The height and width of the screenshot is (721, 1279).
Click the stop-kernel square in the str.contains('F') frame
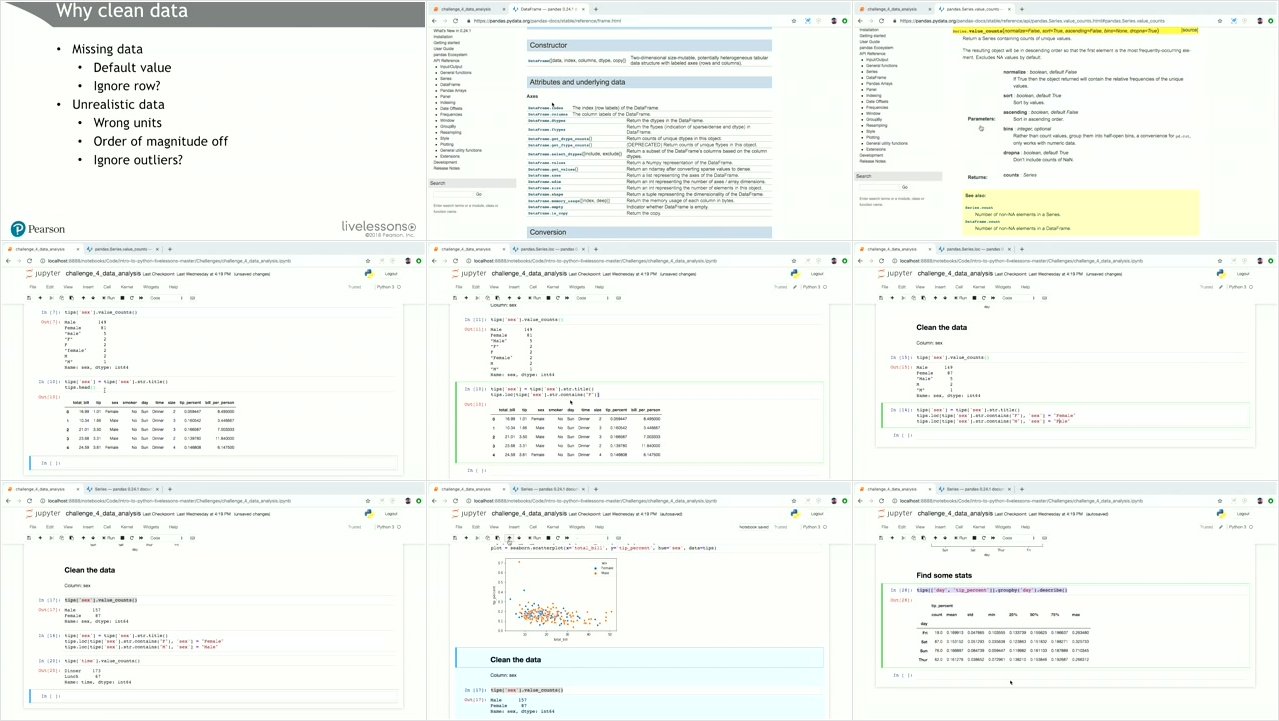(x=548, y=298)
